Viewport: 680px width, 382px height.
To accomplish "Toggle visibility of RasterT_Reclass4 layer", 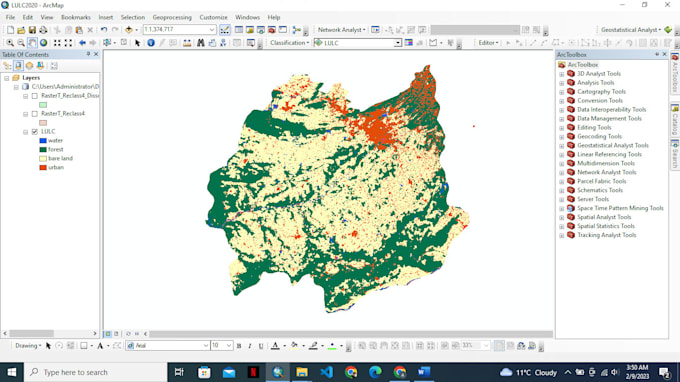I will (x=35, y=114).
